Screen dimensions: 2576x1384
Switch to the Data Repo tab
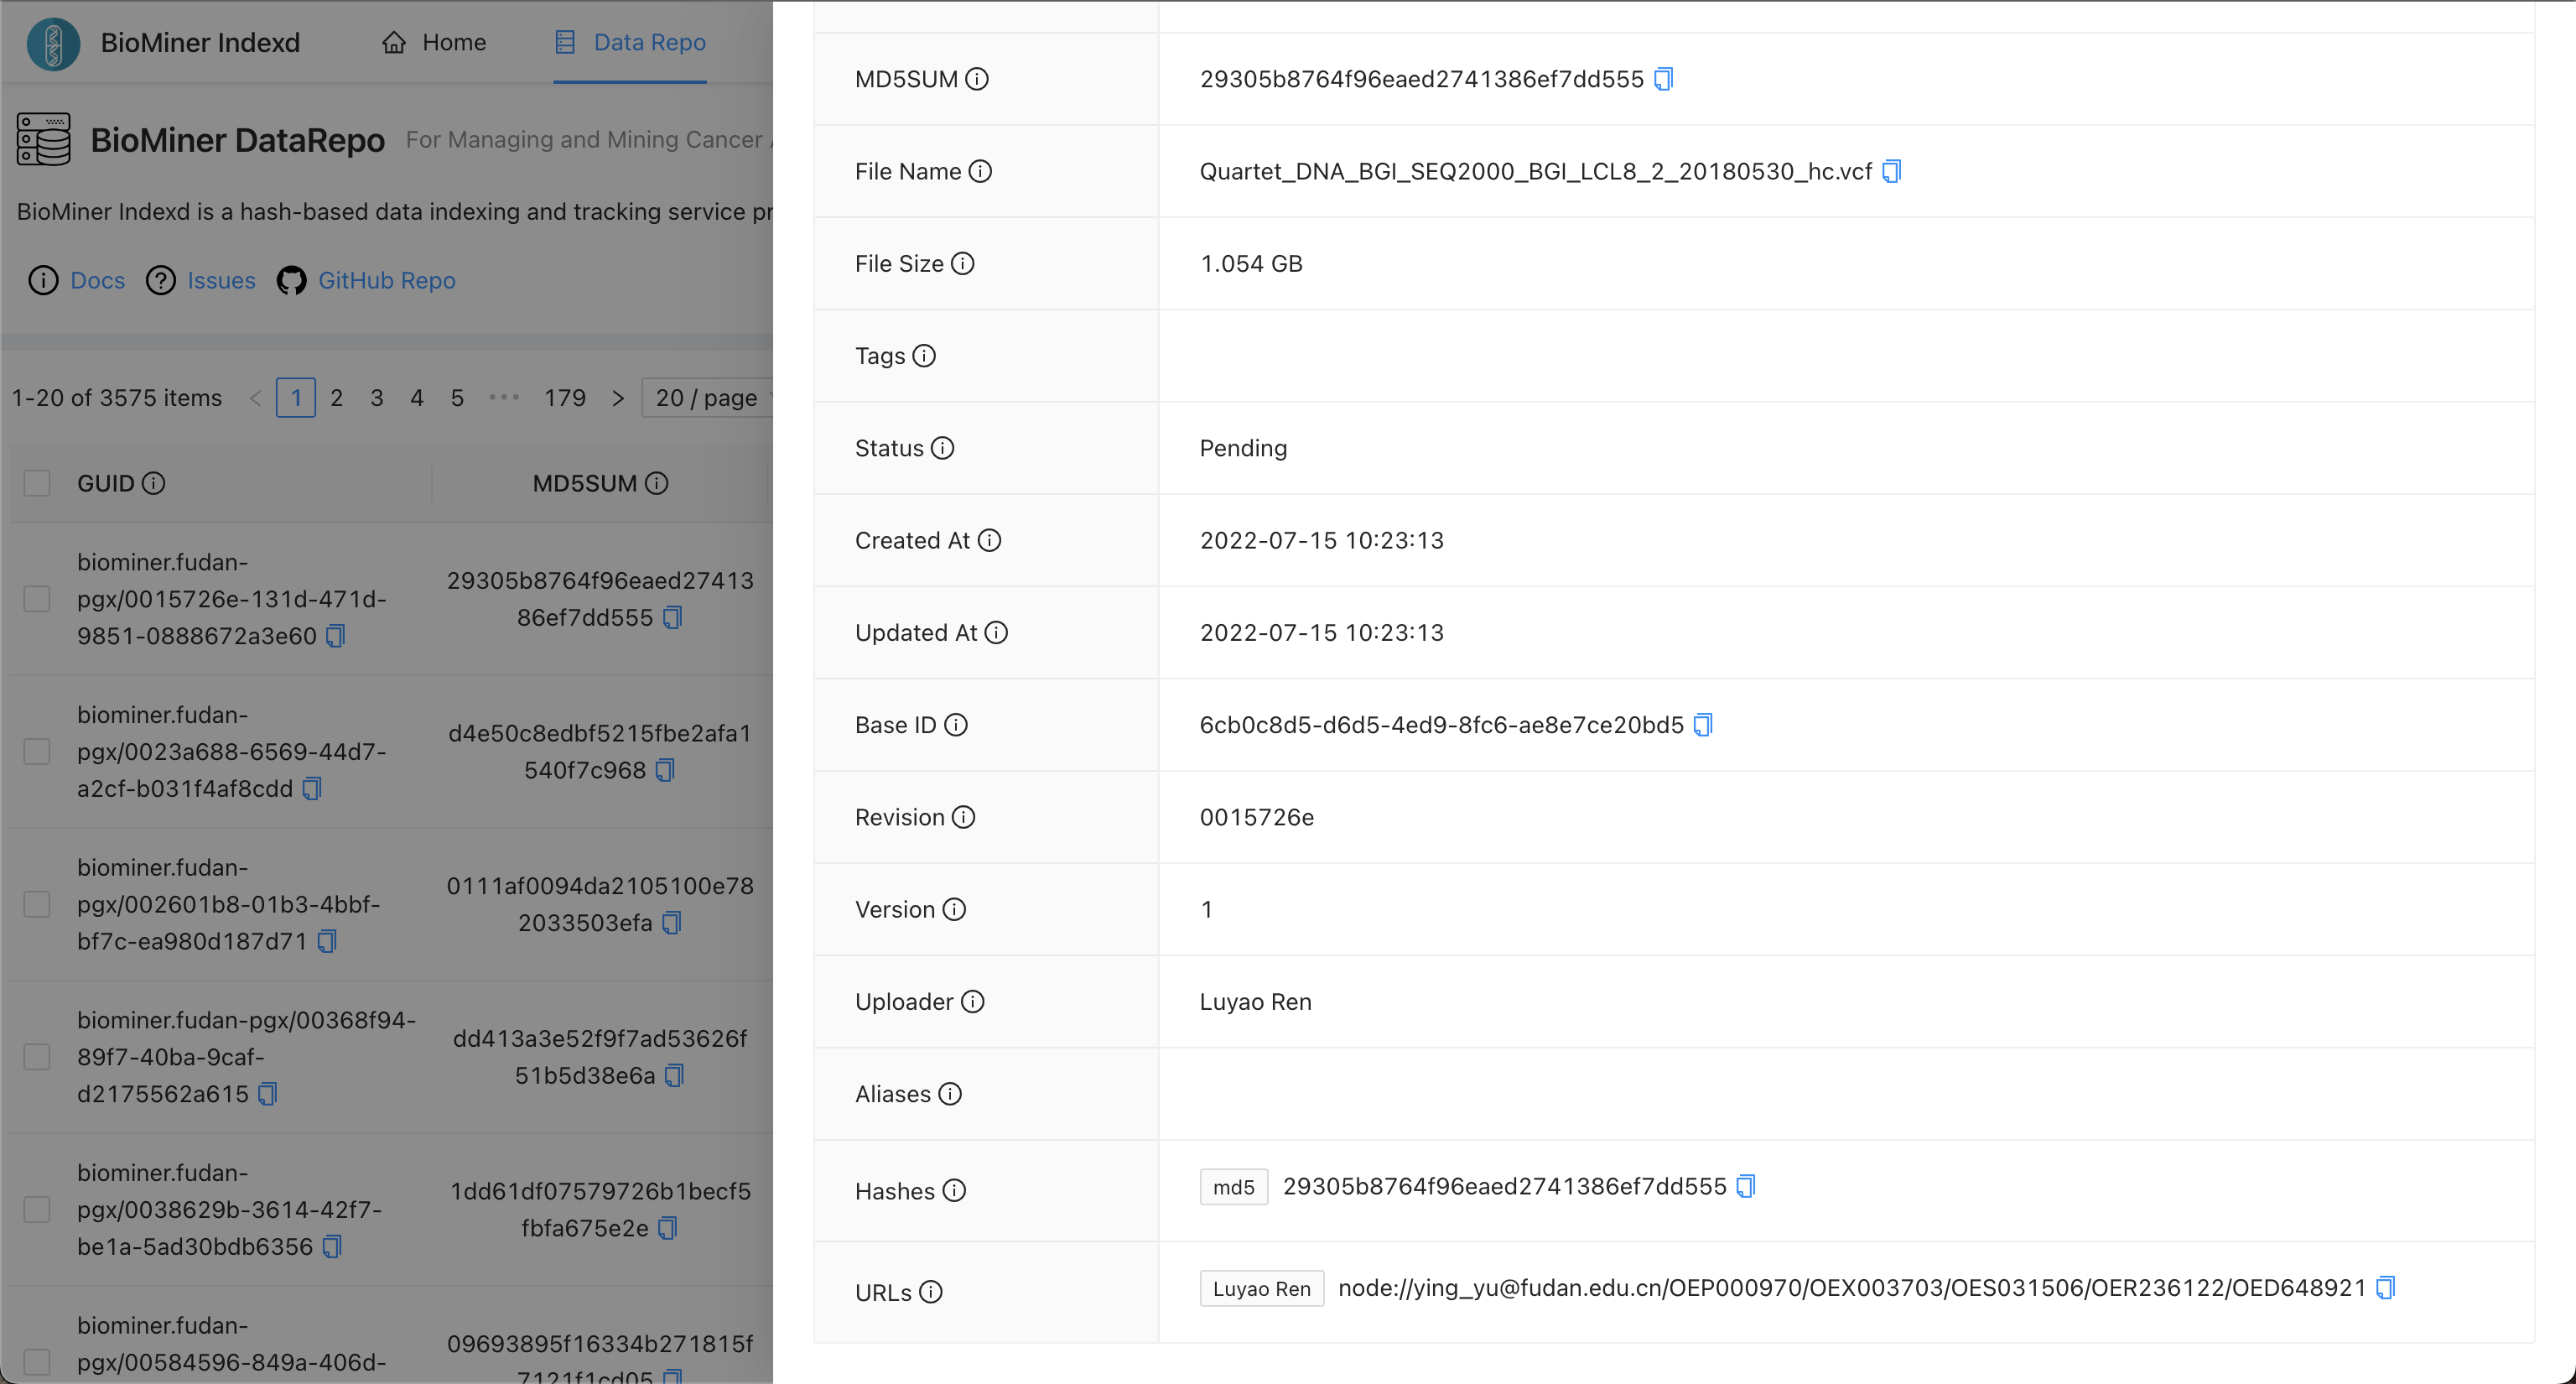tap(630, 42)
